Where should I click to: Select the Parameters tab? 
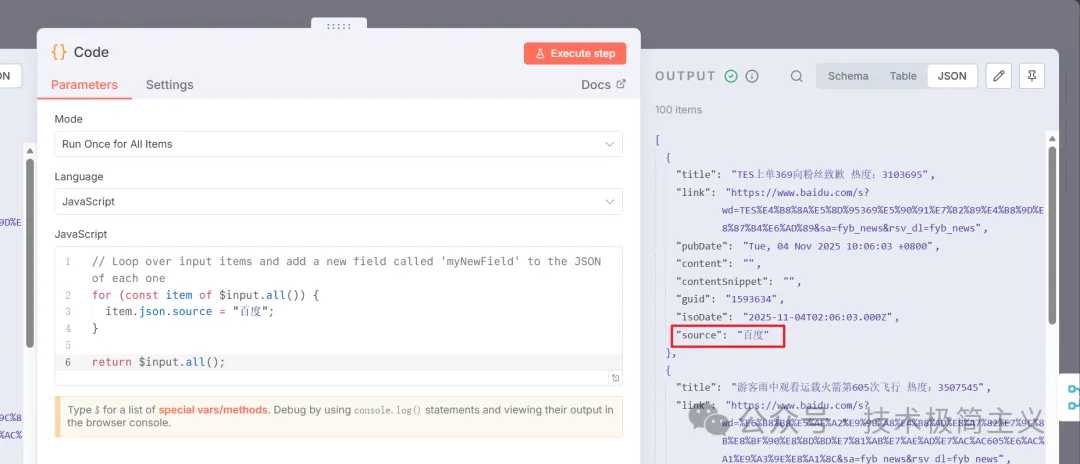coord(84,85)
